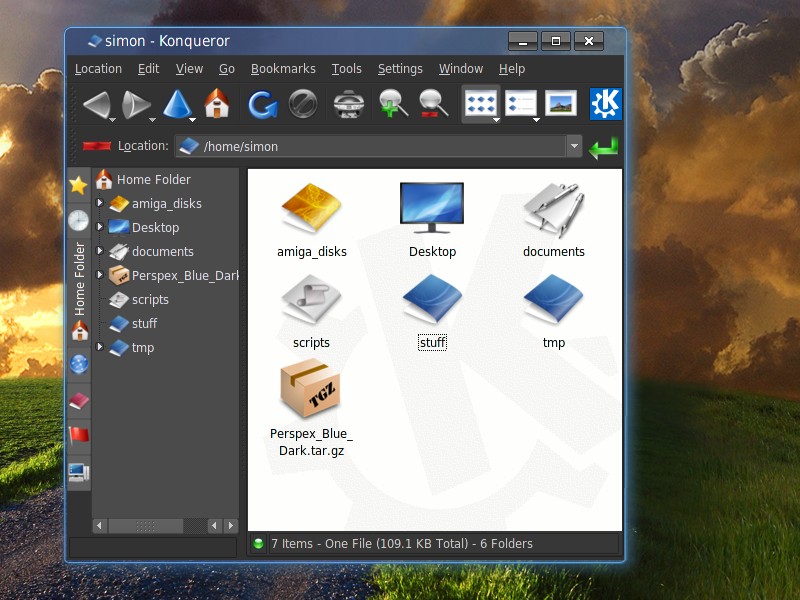Open the Up button dropdown arrow
The image size is (800, 600).
click(192, 120)
